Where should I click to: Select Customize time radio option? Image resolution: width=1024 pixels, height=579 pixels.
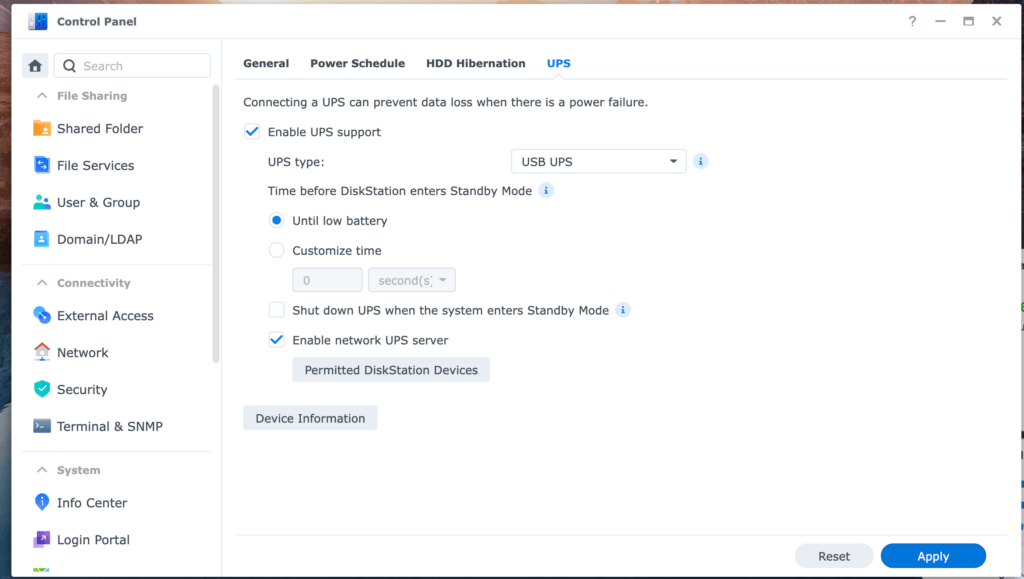tap(276, 250)
